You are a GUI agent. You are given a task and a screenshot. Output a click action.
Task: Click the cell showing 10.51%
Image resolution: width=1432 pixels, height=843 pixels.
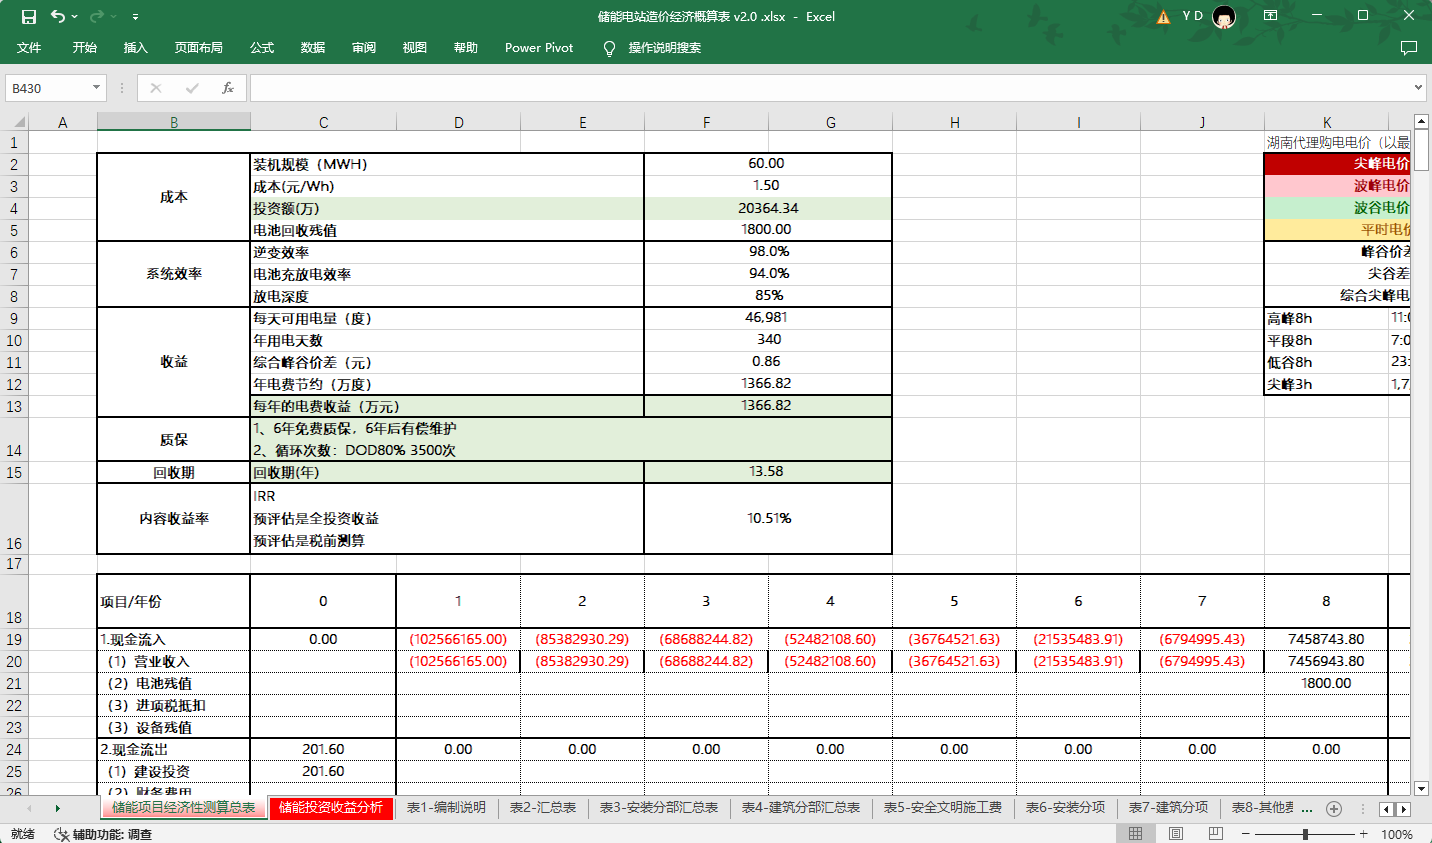(x=768, y=518)
